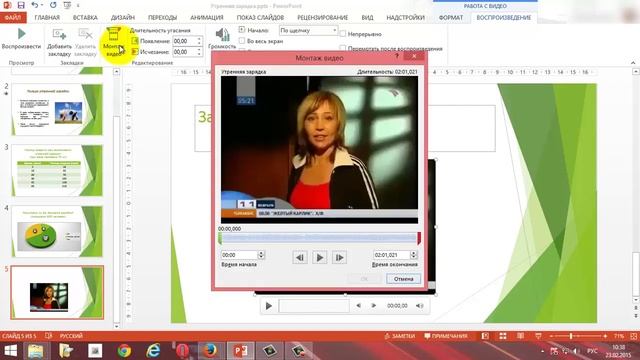Step the slide video forward using media bar
The height and width of the screenshot is (360, 640).
click(x=373, y=306)
